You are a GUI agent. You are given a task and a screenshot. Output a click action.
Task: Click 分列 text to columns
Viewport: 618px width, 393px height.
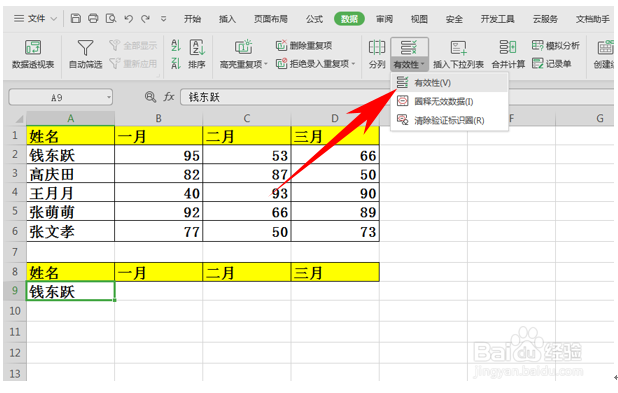[377, 54]
